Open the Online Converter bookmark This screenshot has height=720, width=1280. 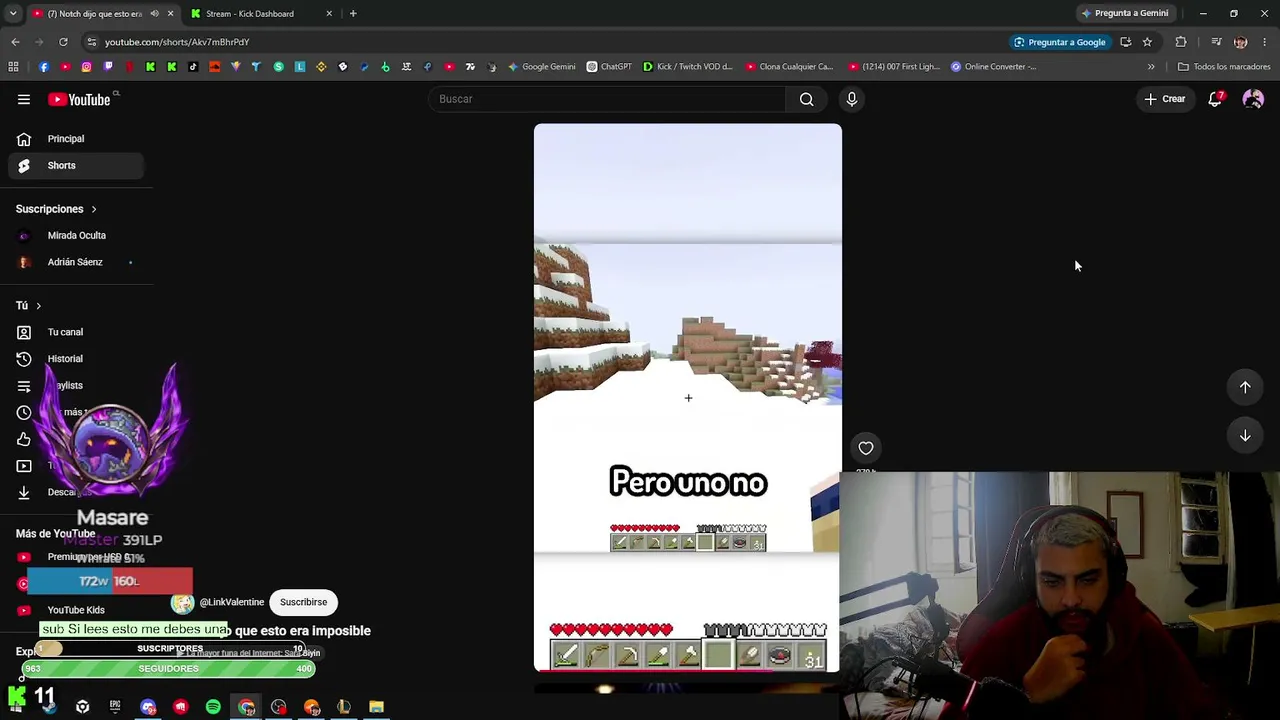tap(994, 67)
